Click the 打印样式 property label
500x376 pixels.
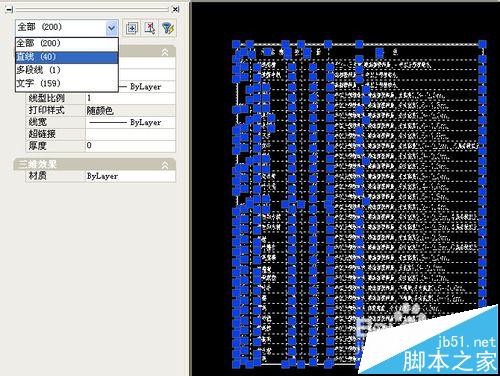coord(47,110)
